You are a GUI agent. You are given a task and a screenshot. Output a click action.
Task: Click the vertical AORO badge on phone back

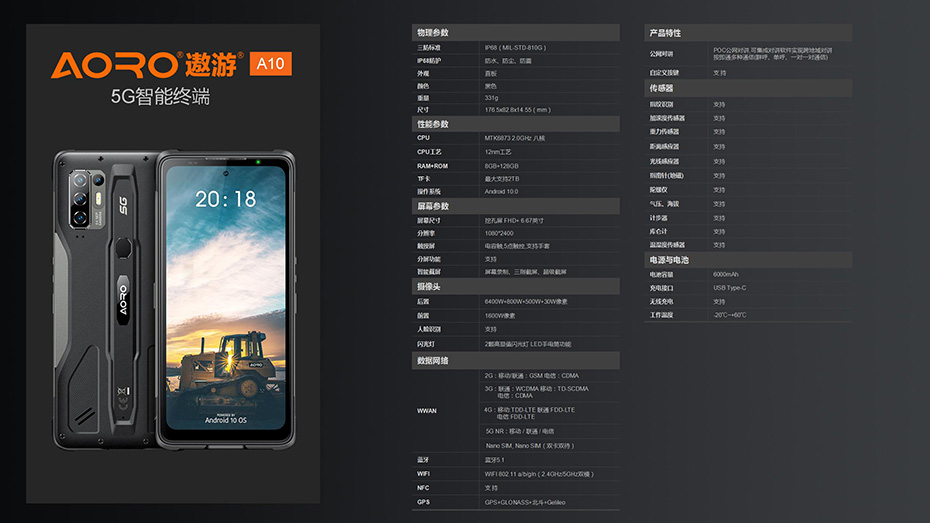[123, 300]
